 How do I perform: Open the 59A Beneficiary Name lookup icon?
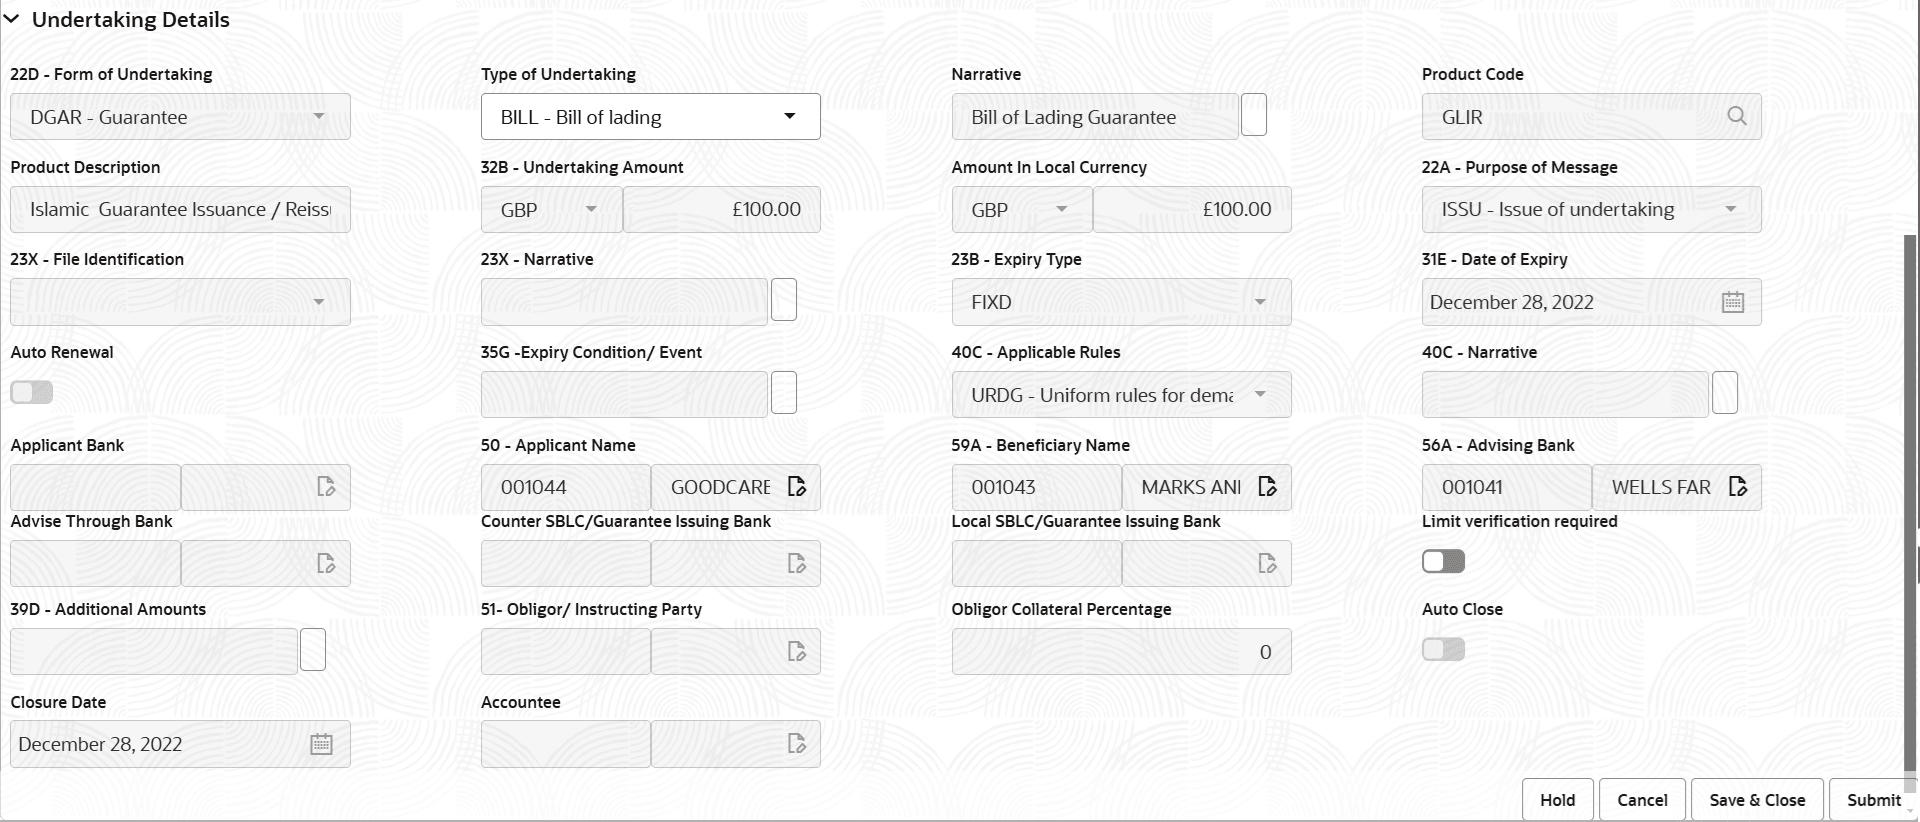[x=1267, y=486]
